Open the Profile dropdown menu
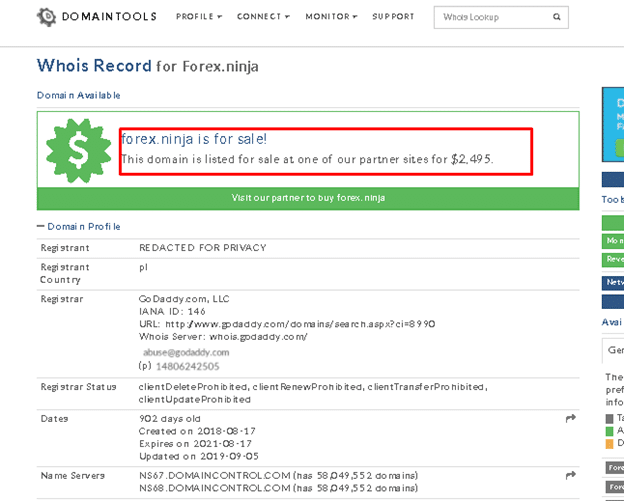The width and height of the screenshot is (624, 501). click(x=199, y=17)
